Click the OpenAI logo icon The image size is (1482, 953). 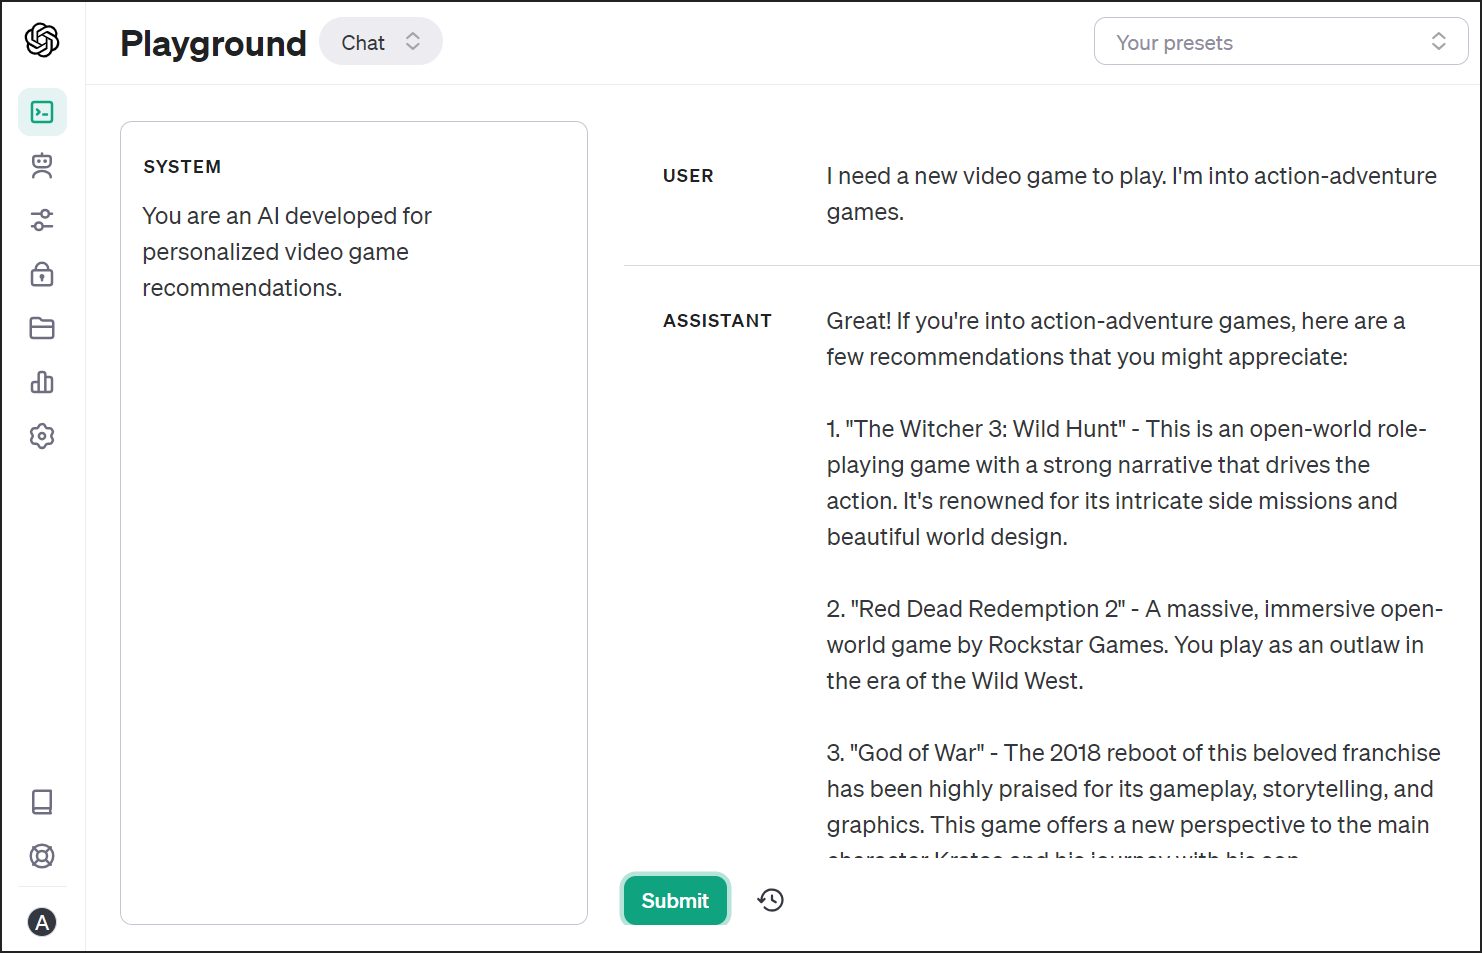[42, 40]
